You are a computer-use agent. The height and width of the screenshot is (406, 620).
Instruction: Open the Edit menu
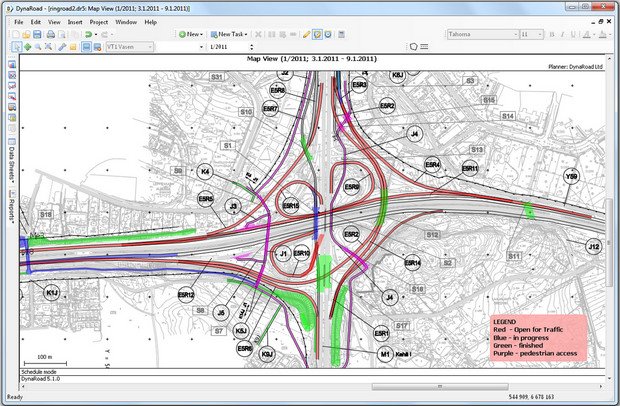coord(36,22)
